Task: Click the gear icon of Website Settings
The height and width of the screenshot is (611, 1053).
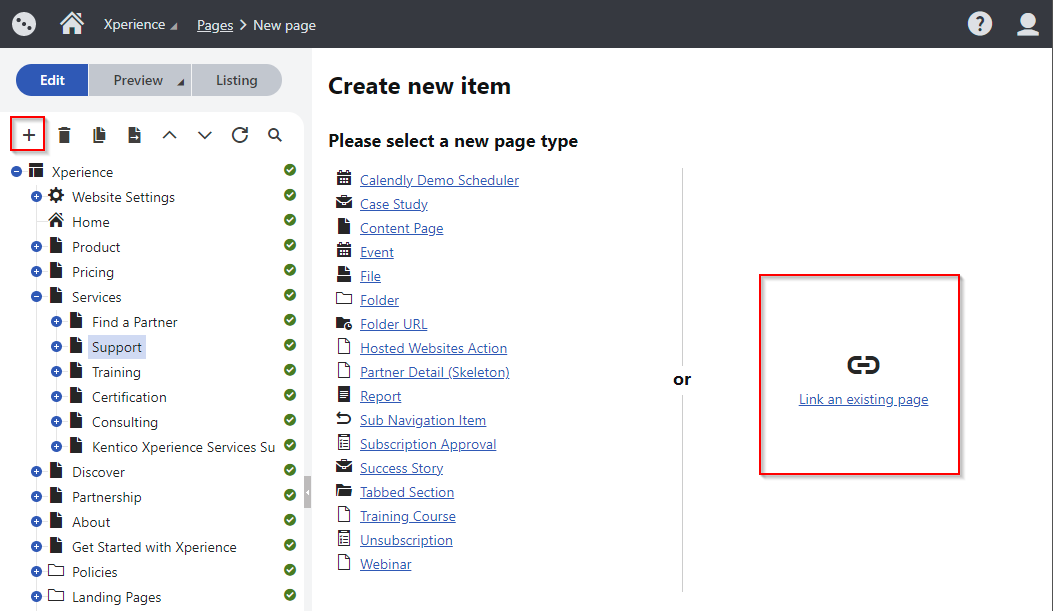Action: coord(56,195)
